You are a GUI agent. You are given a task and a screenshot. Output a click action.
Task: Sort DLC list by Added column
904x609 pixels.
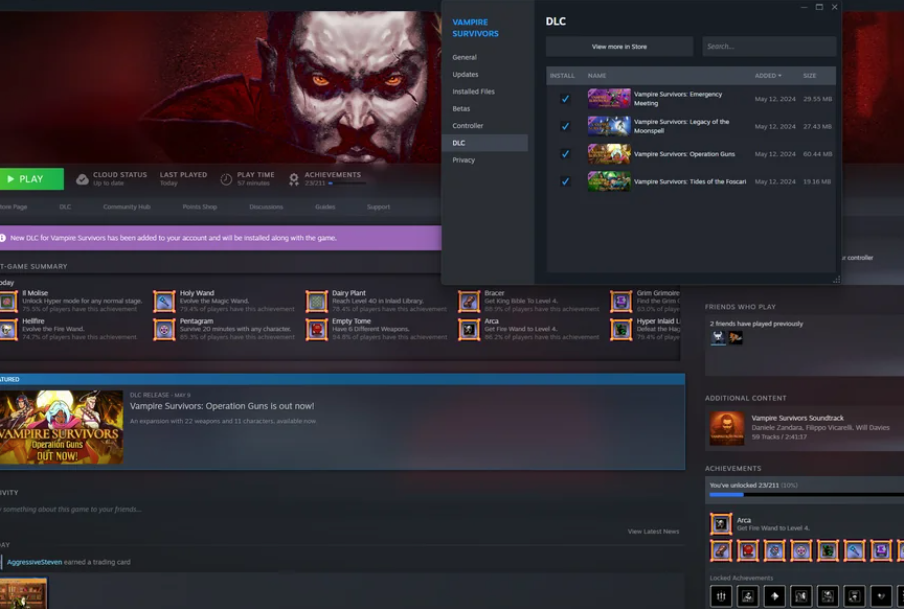pos(768,76)
